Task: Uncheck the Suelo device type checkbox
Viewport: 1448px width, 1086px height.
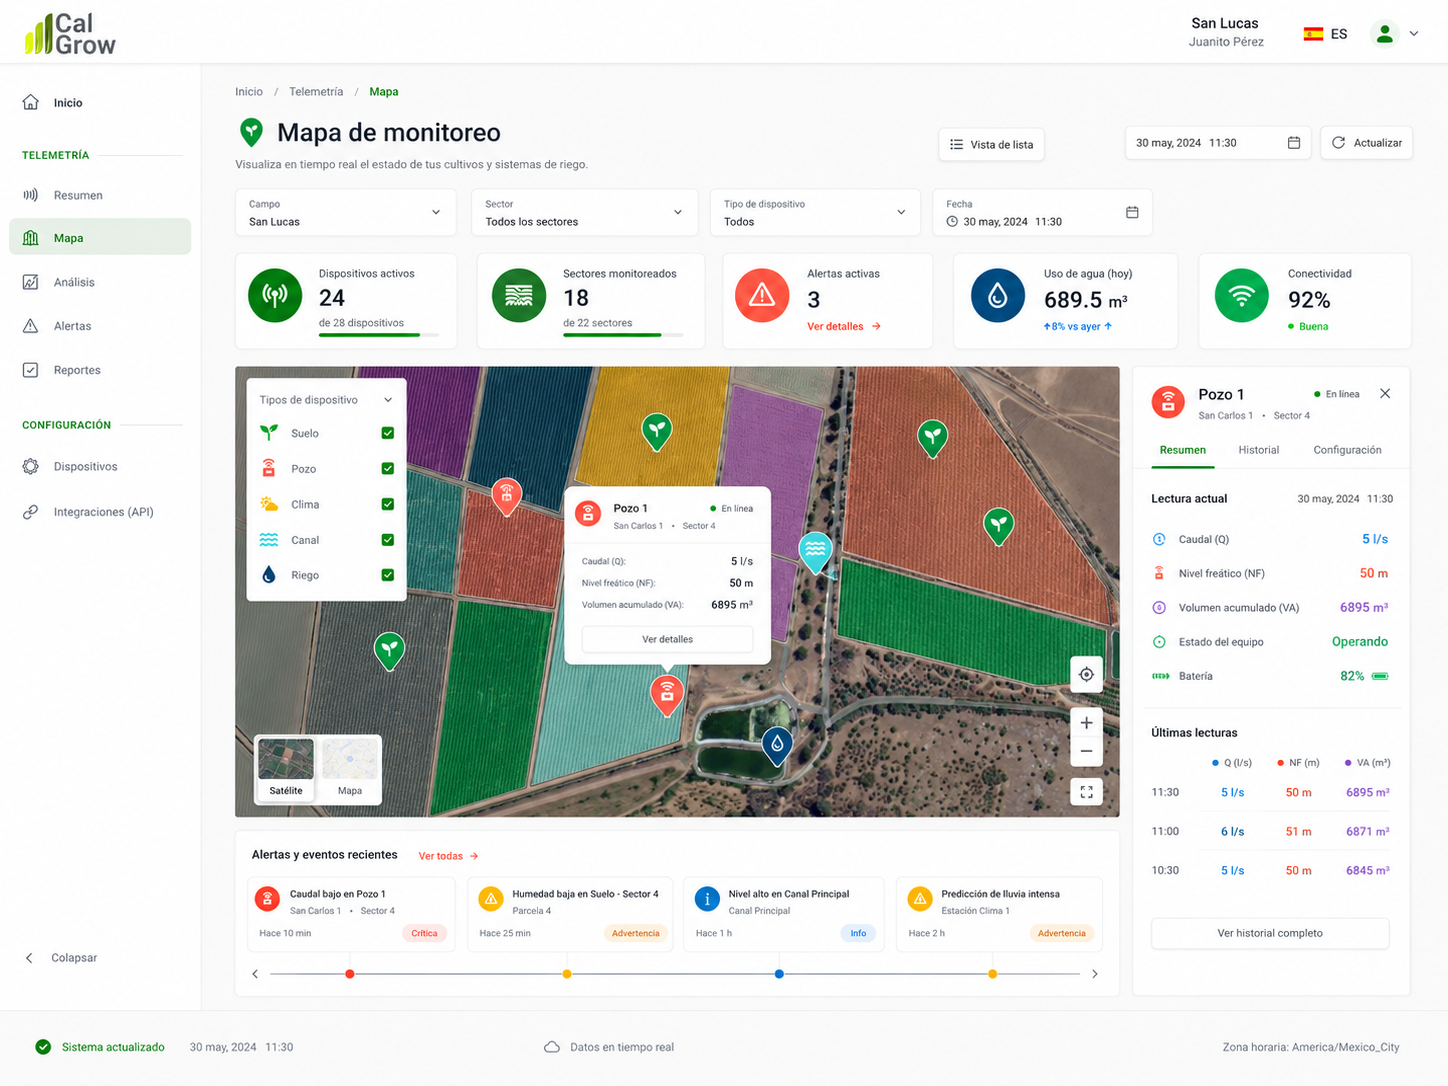Action: click(x=388, y=433)
